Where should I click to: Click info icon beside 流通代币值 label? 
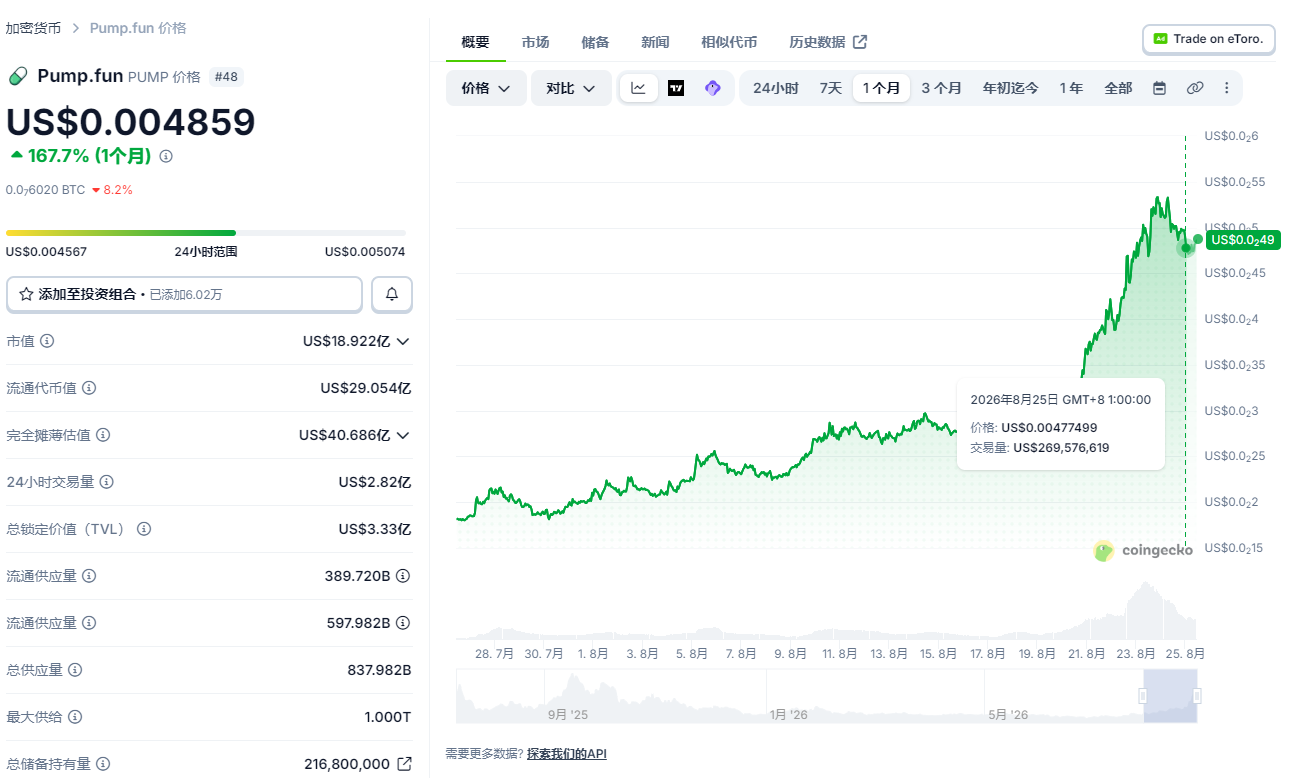click(x=89, y=388)
